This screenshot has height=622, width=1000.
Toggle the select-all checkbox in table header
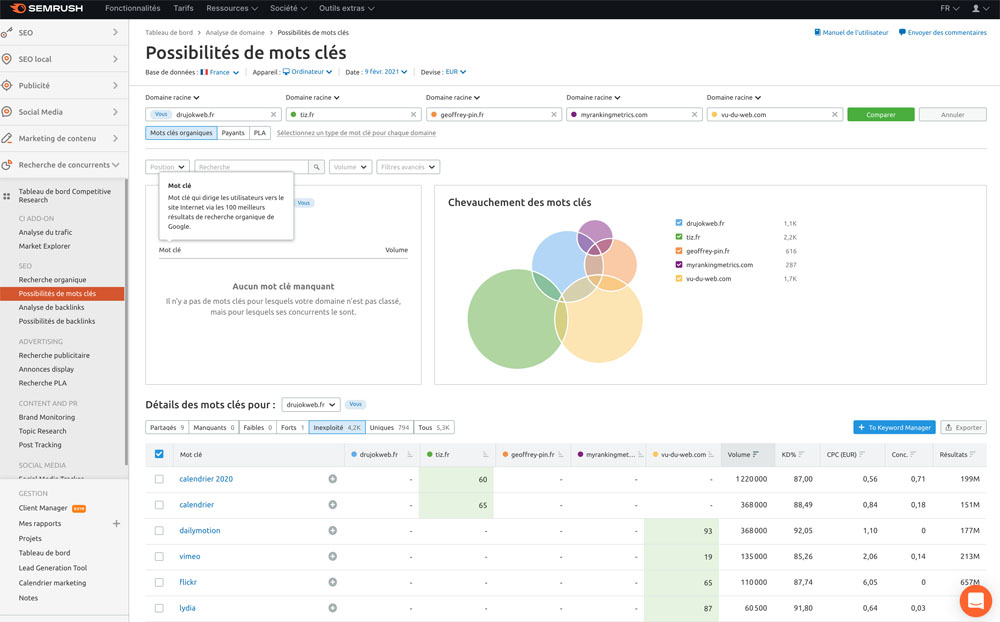pos(159,454)
